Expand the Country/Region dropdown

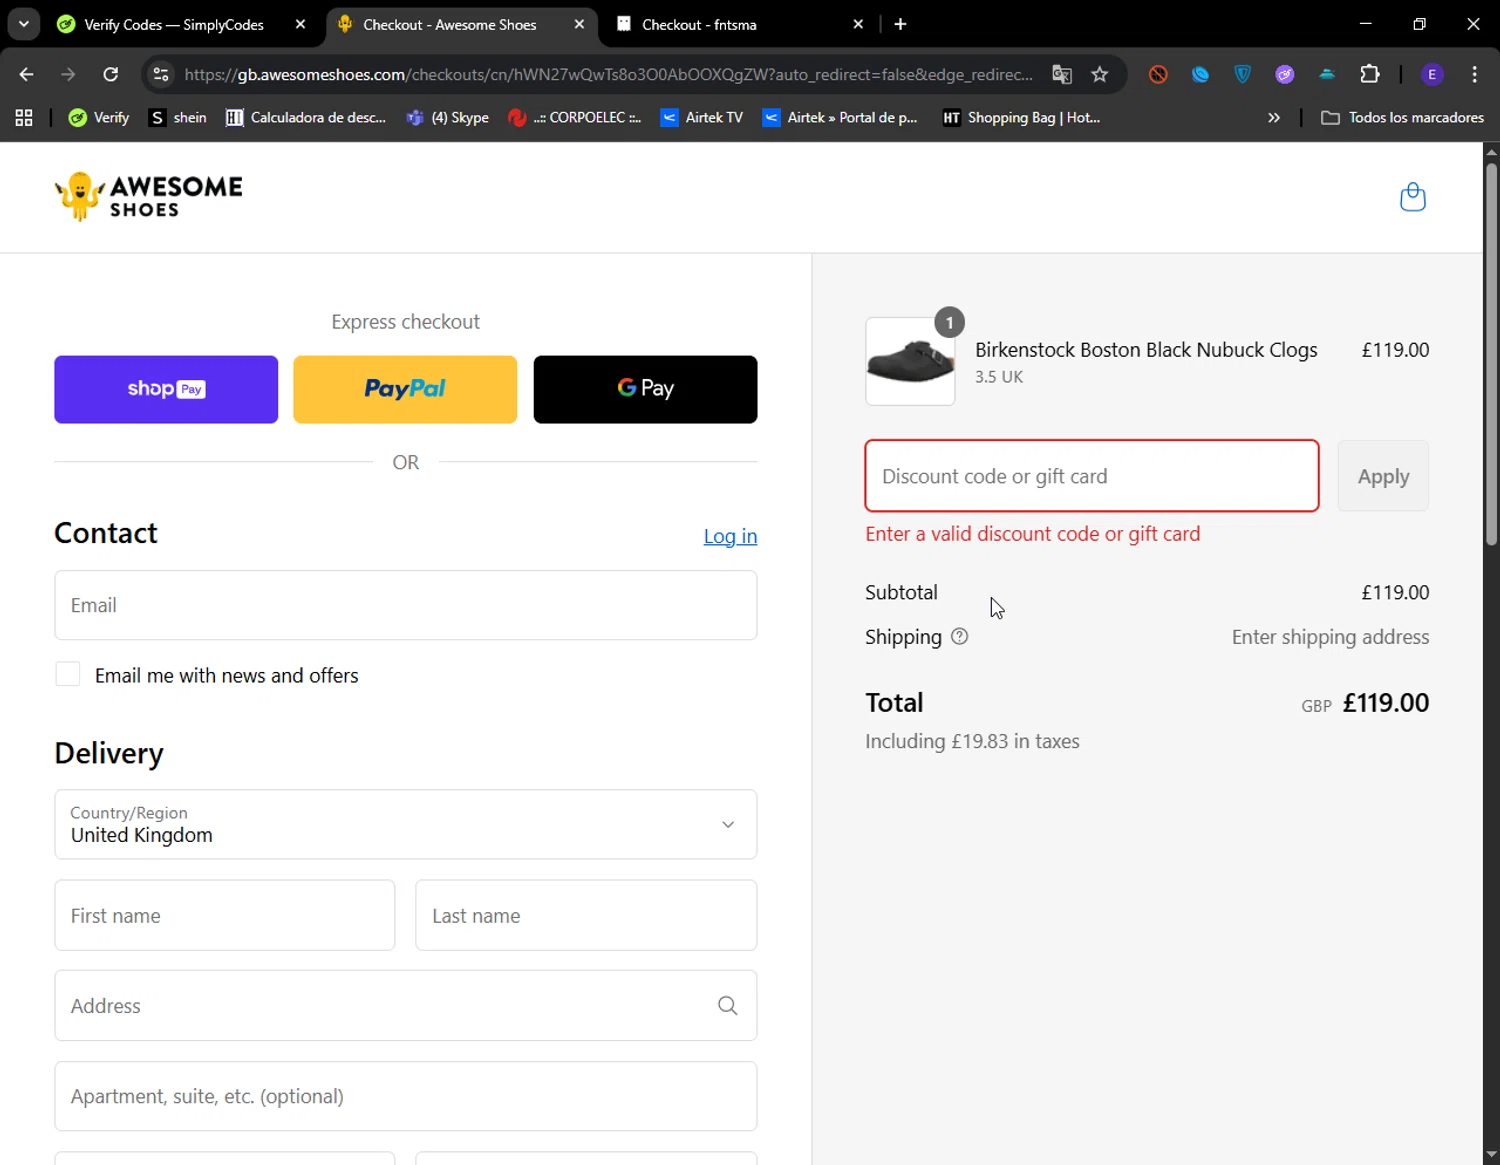[x=406, y=825]
